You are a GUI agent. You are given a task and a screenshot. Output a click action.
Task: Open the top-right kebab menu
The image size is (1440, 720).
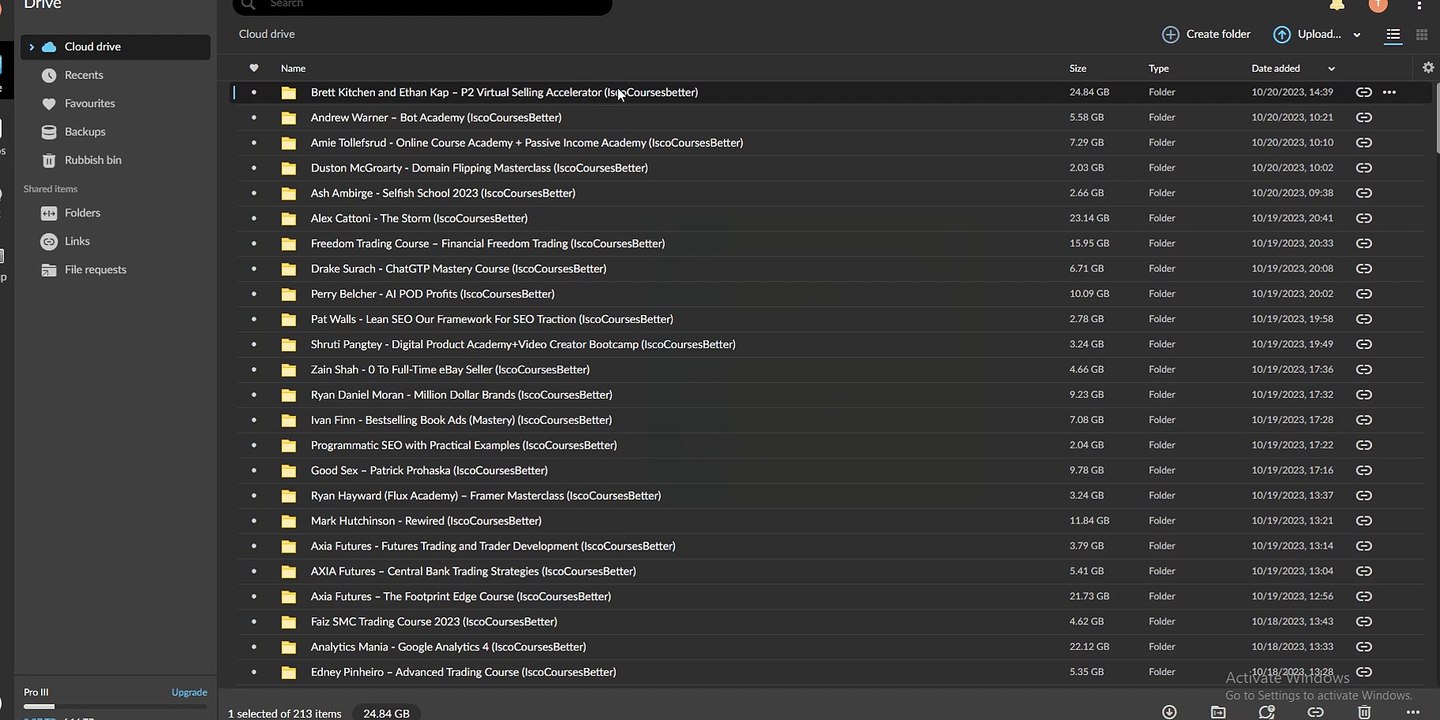point(1420,5)
